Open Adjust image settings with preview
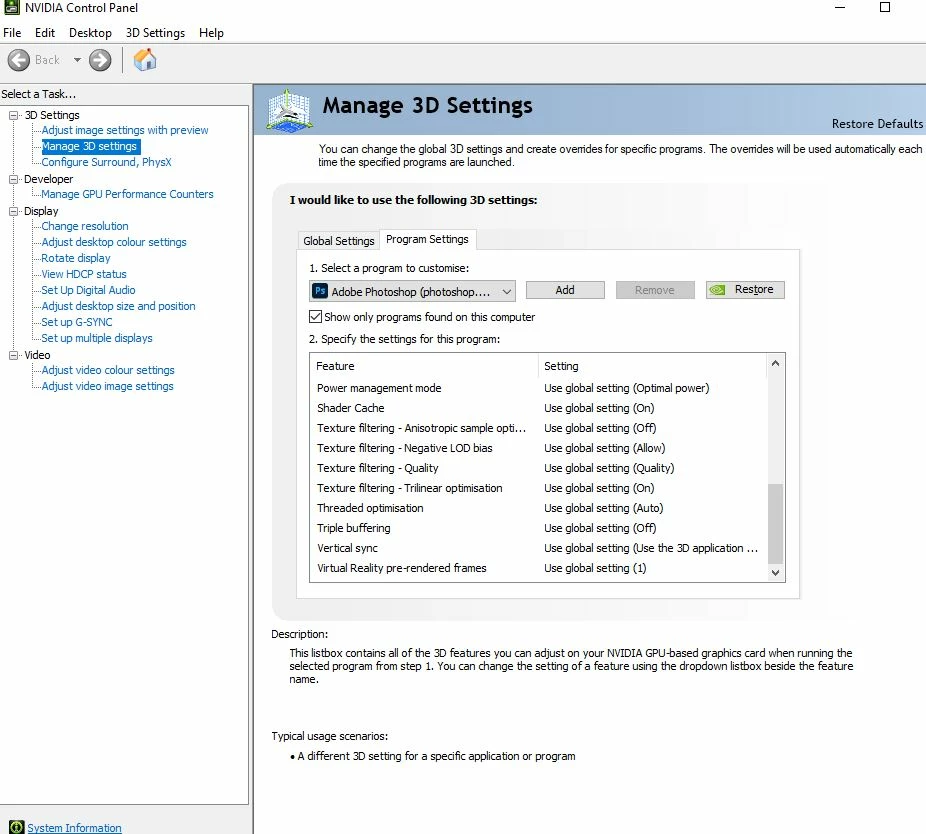 pyautogui.click(x=125, y=130)
